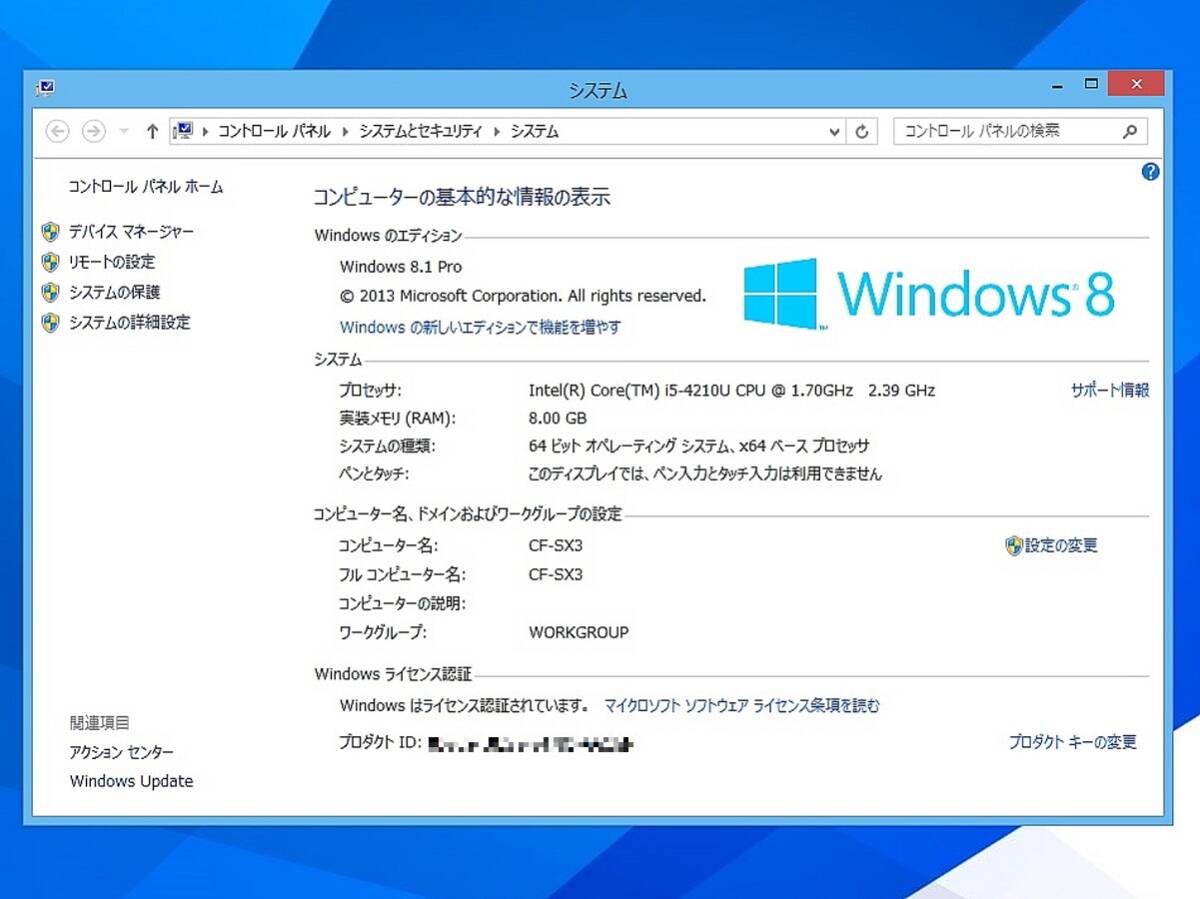Image resolution: width=1200 pixels, height=899 pixels.
Task: Click 設定の変更 link
Action: tap(1061, 546)
